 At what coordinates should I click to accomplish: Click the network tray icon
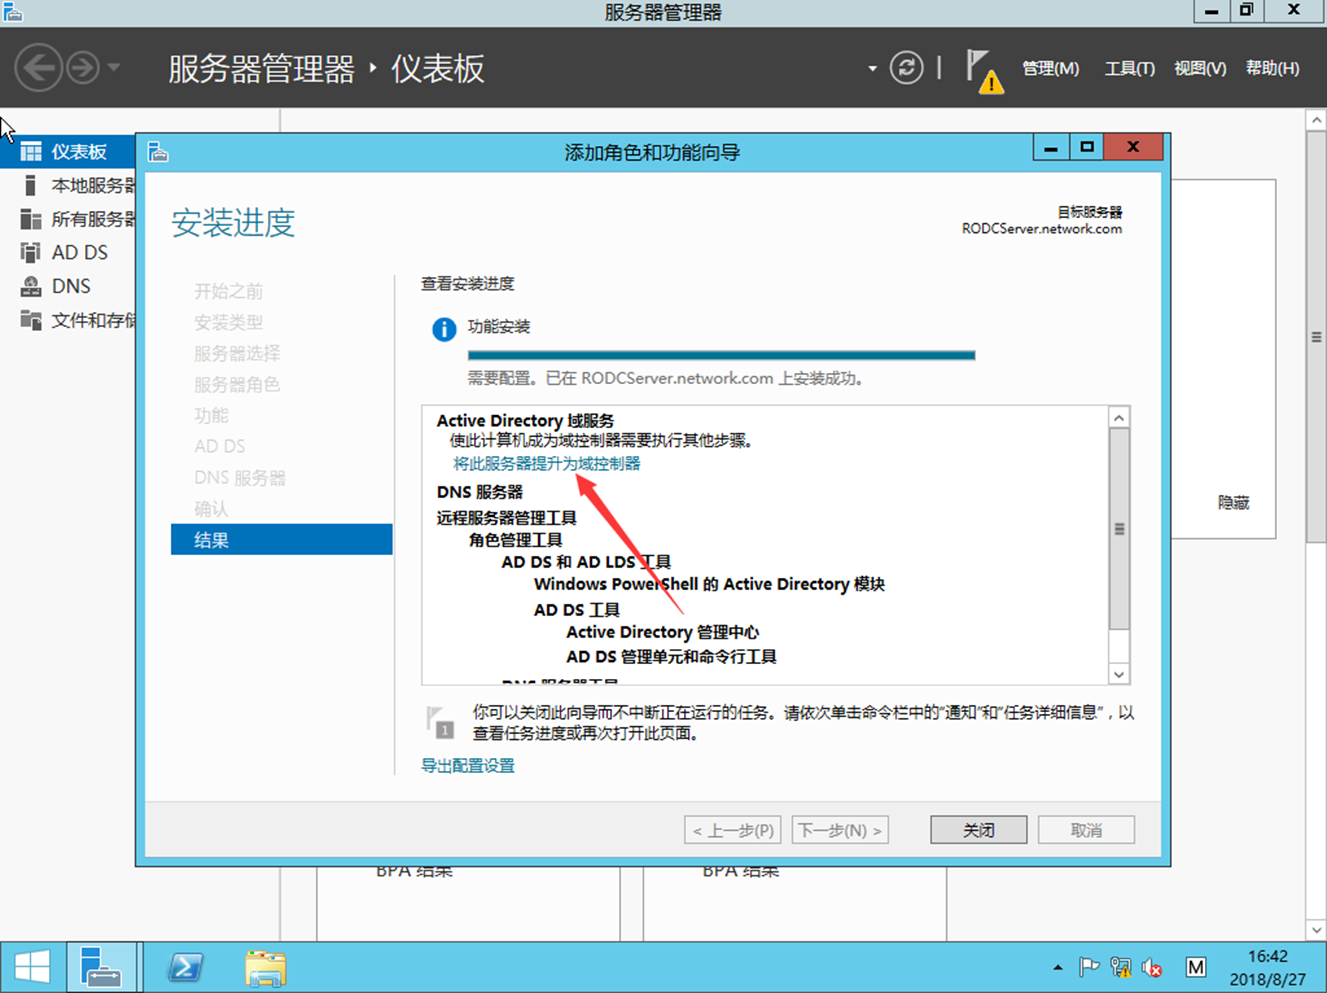click(1121, 967)
